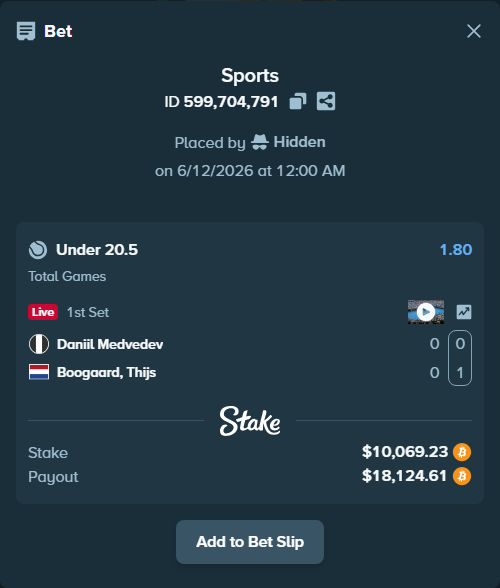The image size is (500, 588).
Task: Click the share bet icon
Action: pyautogui.click(x=326, y=101)
